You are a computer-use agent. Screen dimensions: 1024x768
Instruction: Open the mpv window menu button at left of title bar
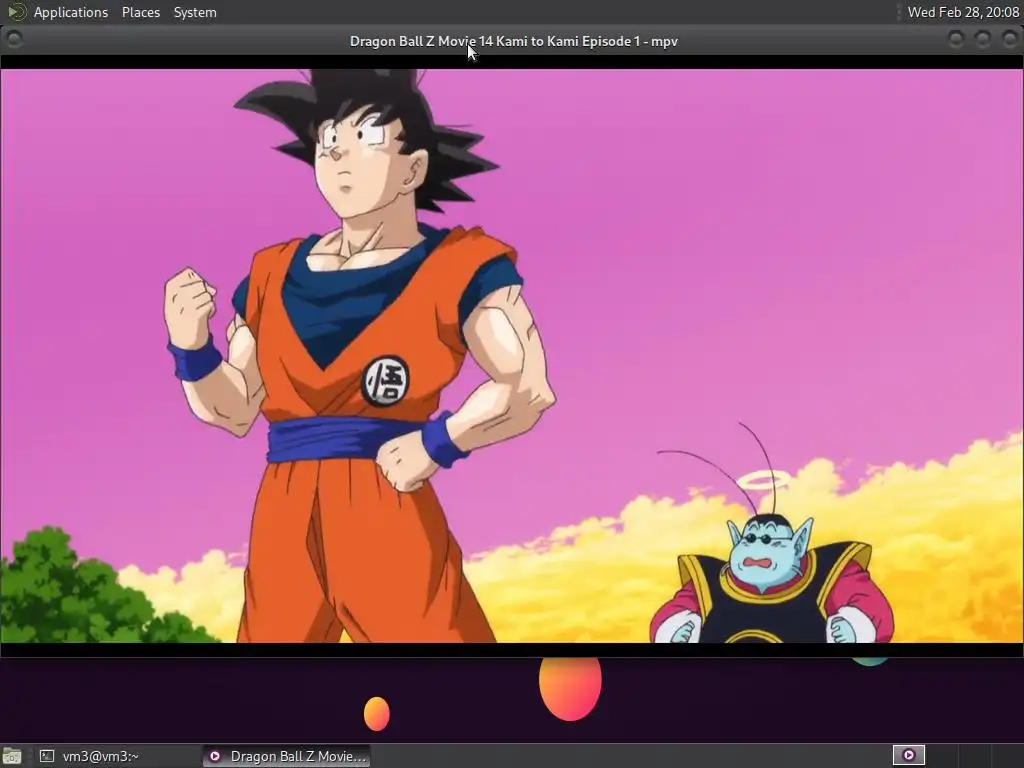[x=14, y=40]
